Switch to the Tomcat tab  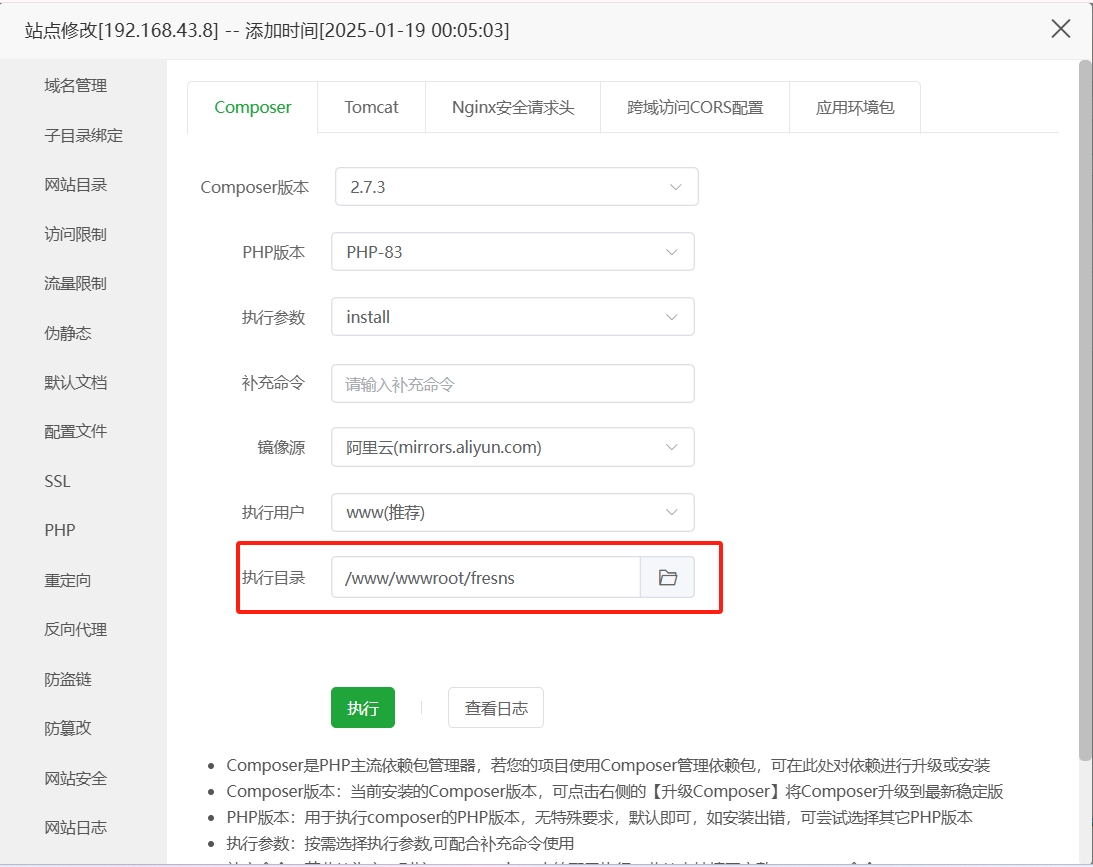coord(371,107)
